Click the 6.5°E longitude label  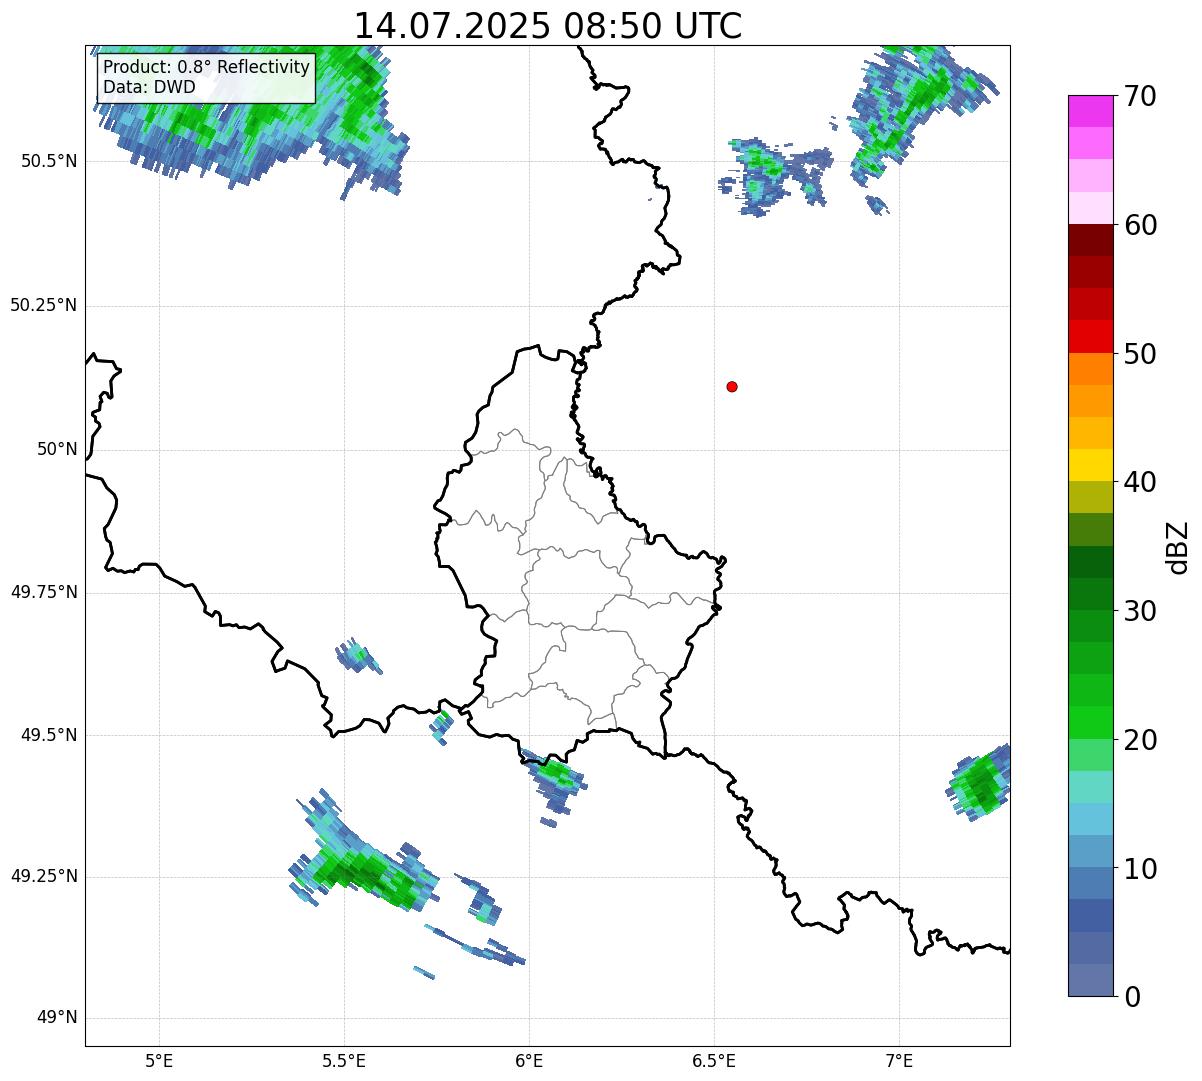(x=714, y=1060)
